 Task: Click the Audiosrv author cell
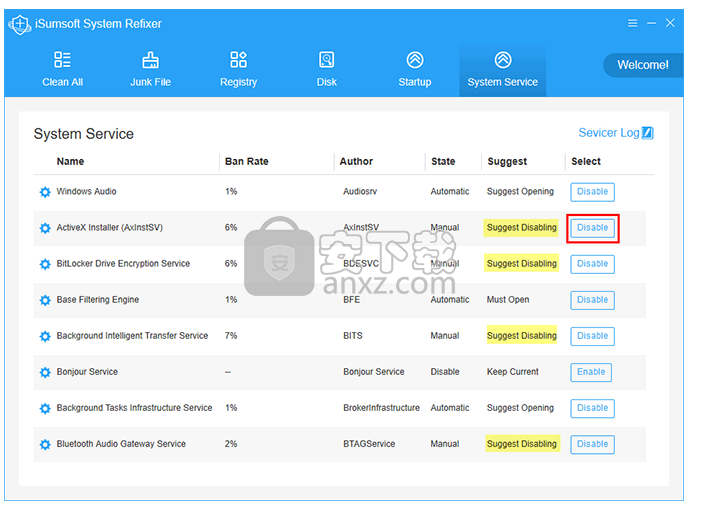click(360, 192)
